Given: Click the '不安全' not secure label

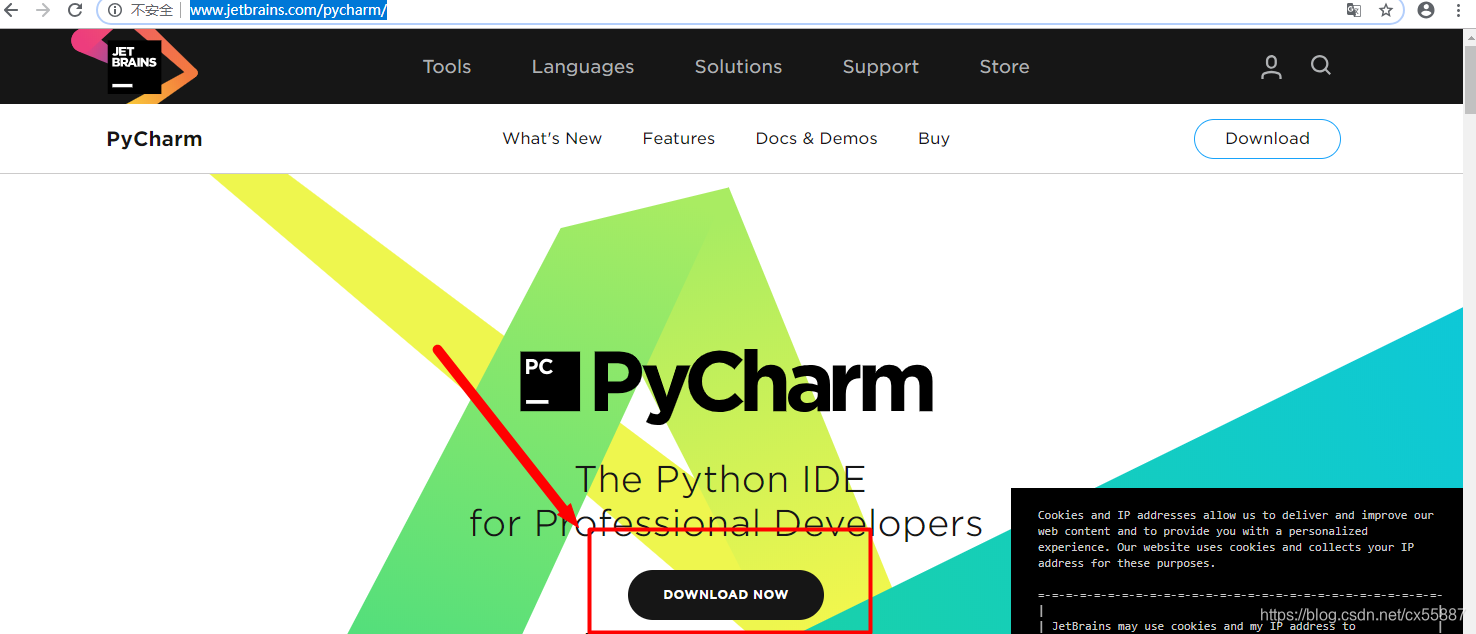Looking at the screenshot, I should click(152, 10).
